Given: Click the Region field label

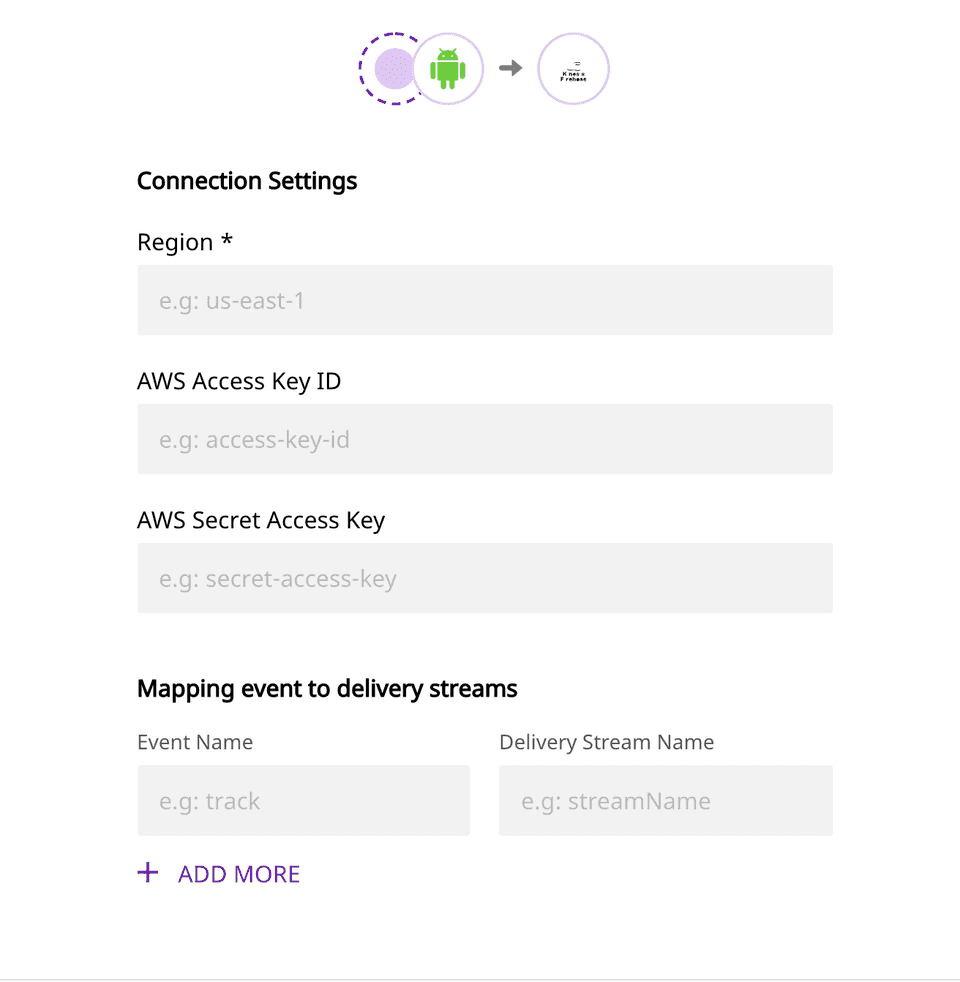Looking at the screenshot, I should [175, 243].
